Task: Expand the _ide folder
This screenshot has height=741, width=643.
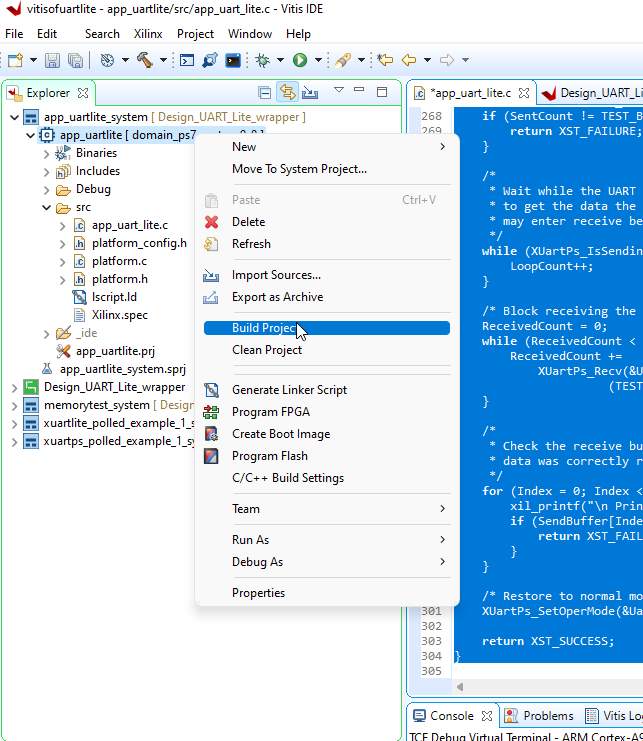Action: point(46,334)
